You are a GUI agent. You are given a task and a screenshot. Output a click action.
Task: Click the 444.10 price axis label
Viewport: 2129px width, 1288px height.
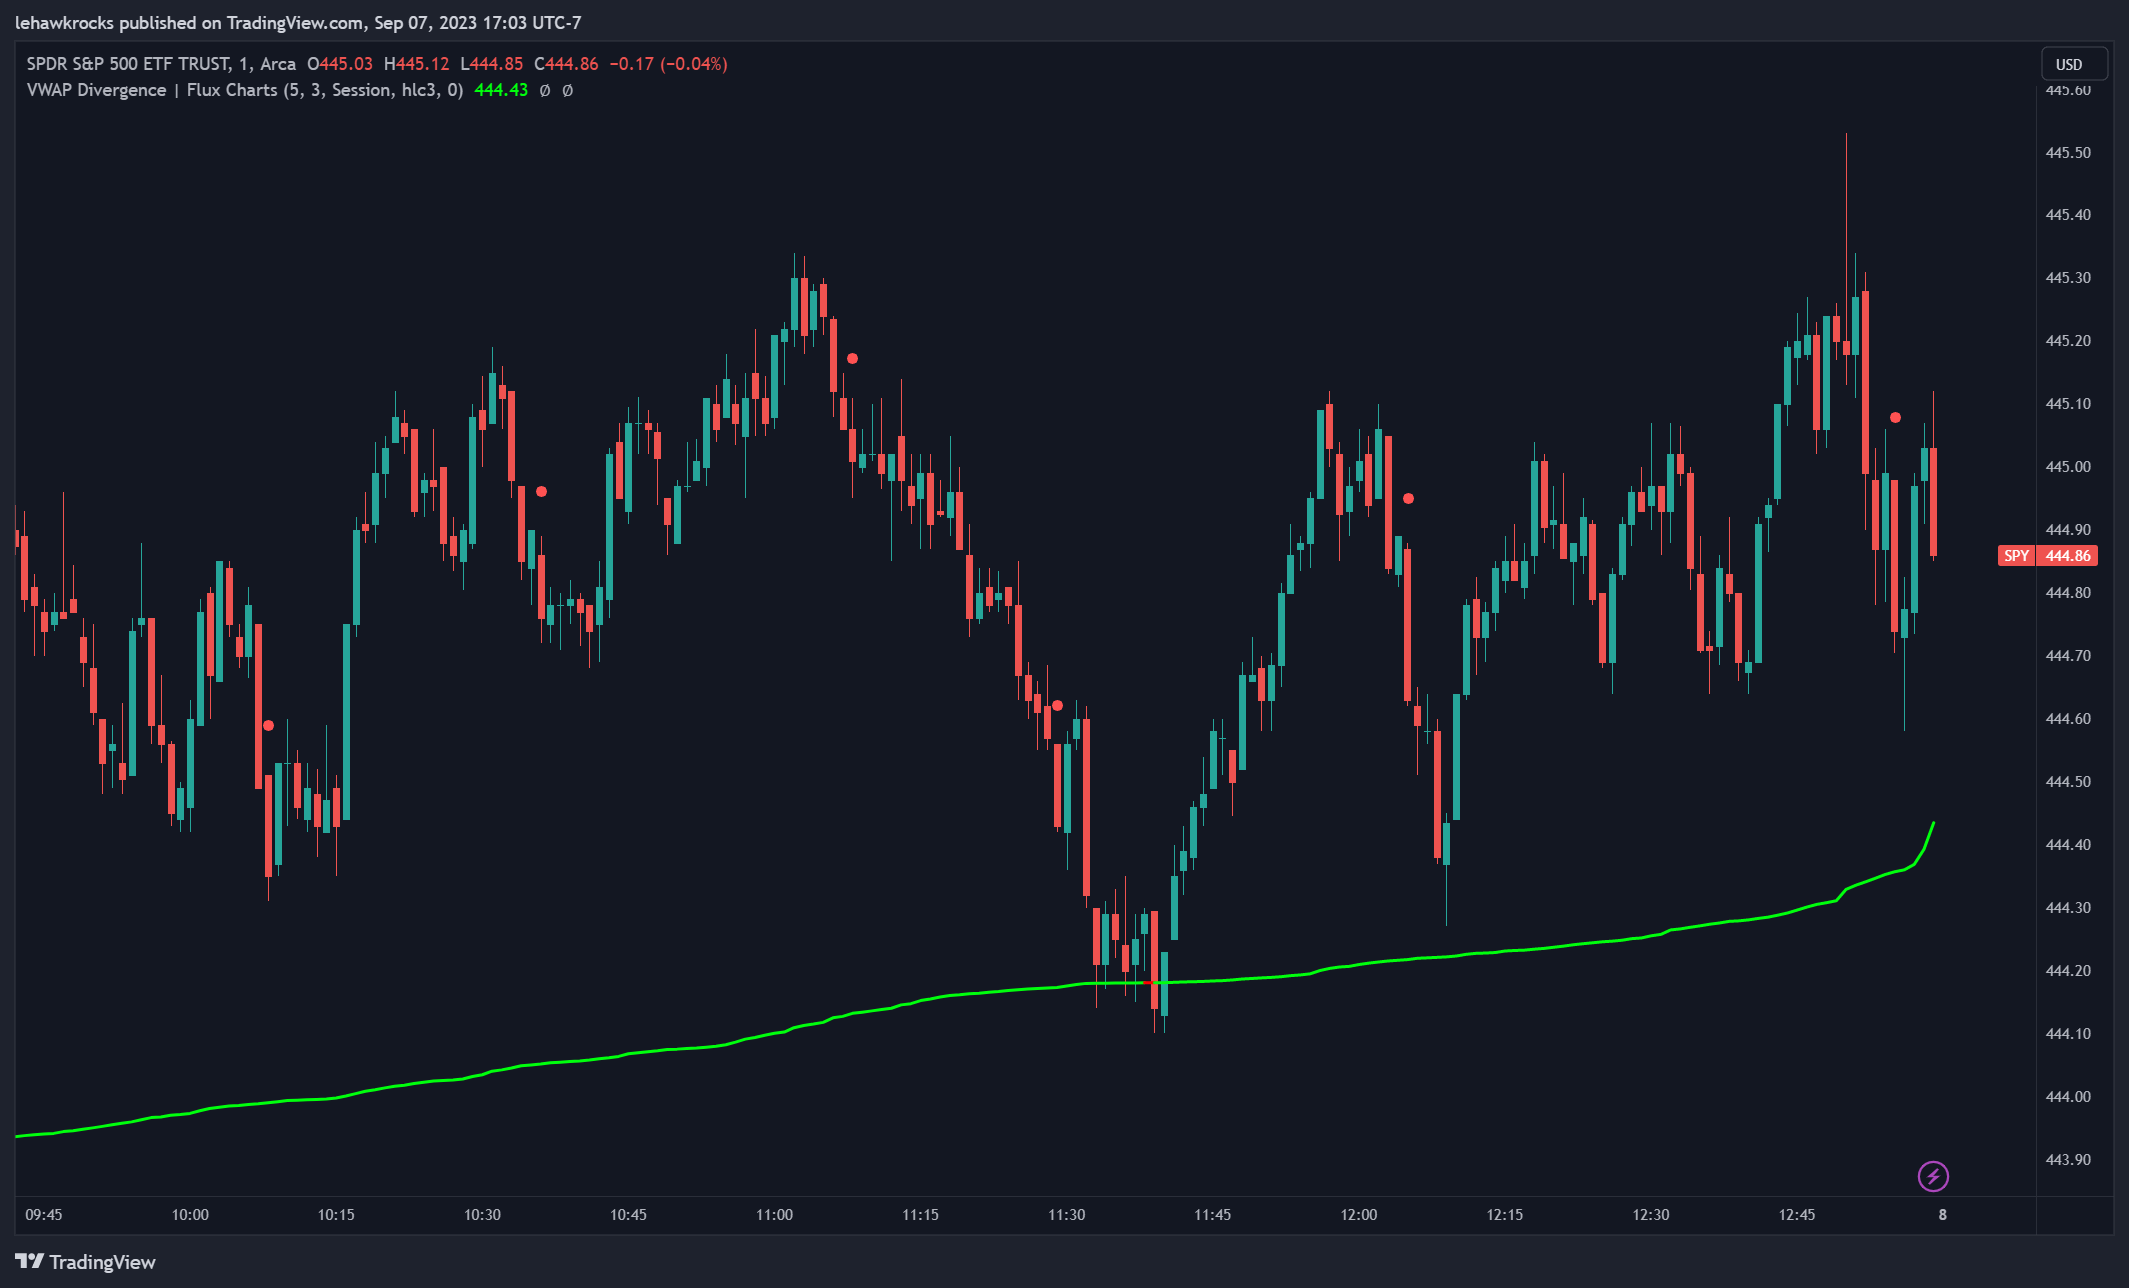pos(2068,1033)
